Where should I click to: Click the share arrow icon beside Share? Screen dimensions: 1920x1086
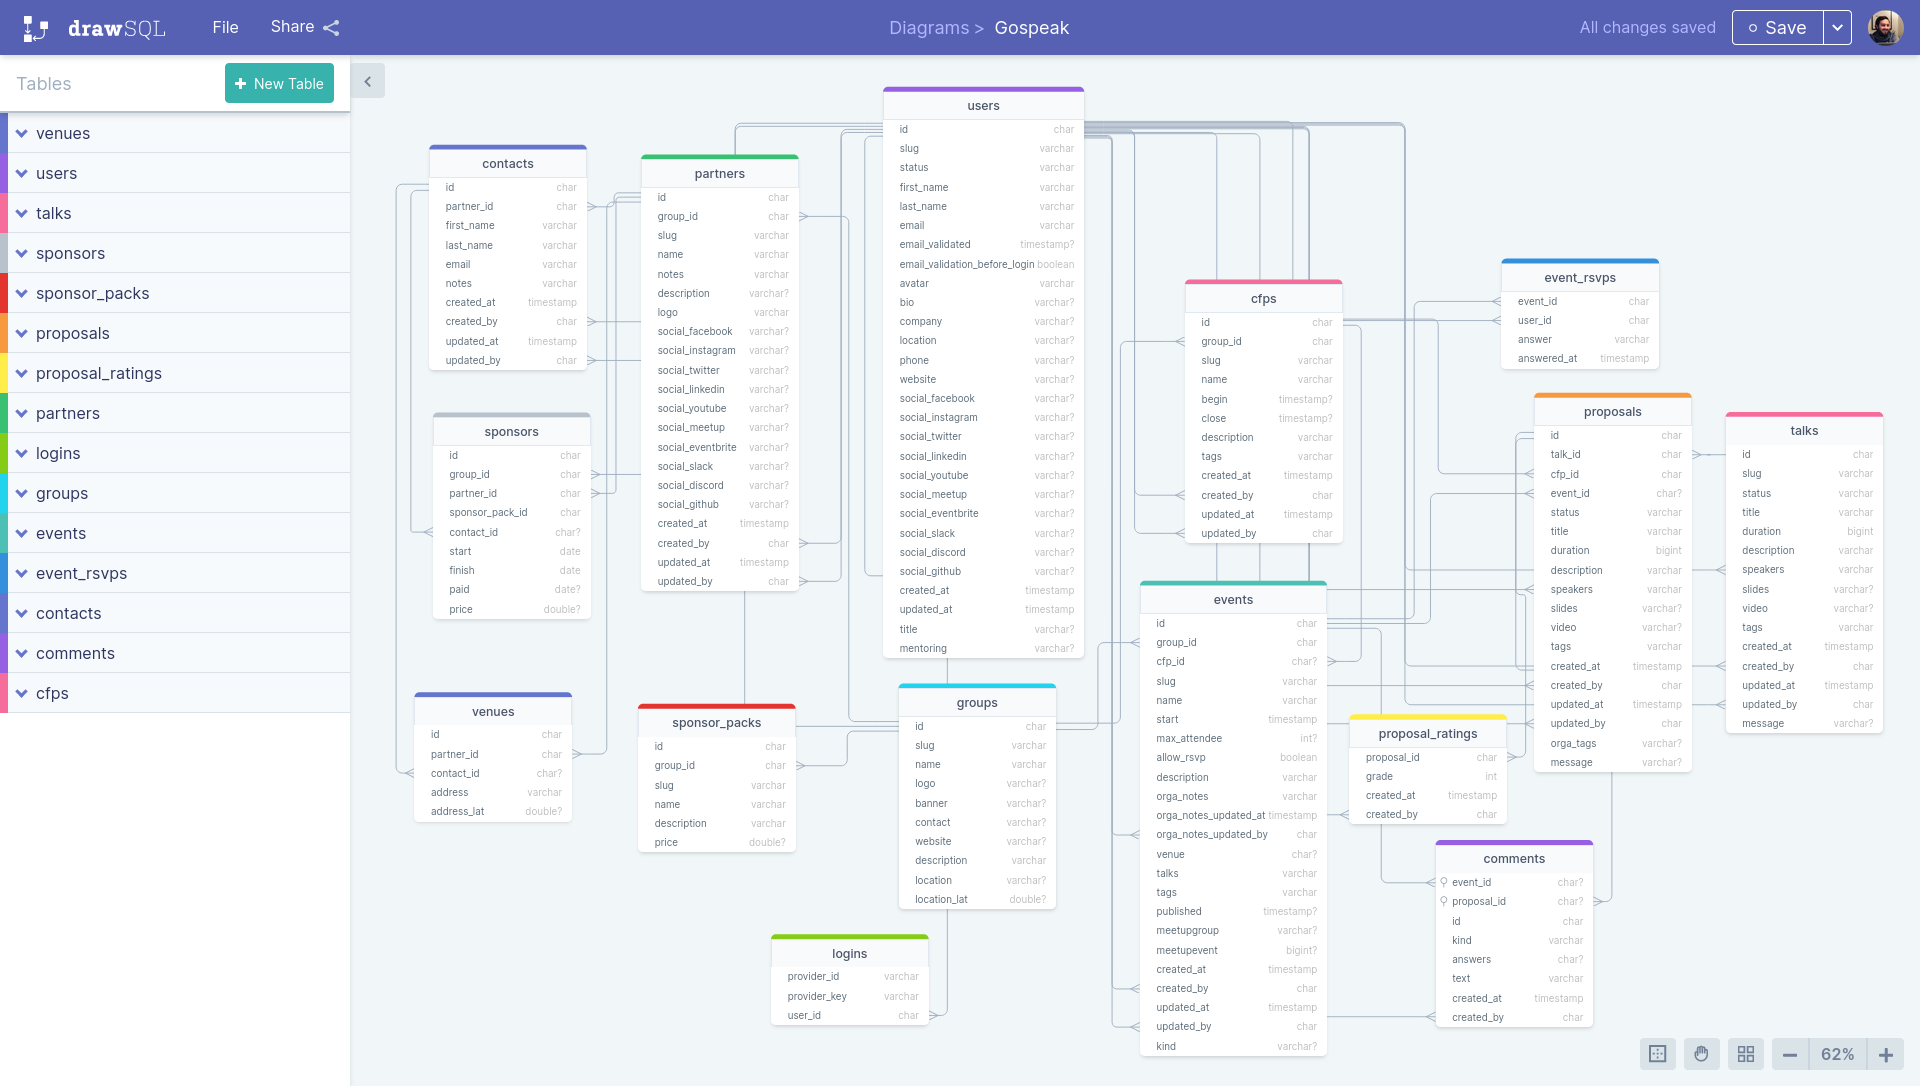tap(331, 27)
